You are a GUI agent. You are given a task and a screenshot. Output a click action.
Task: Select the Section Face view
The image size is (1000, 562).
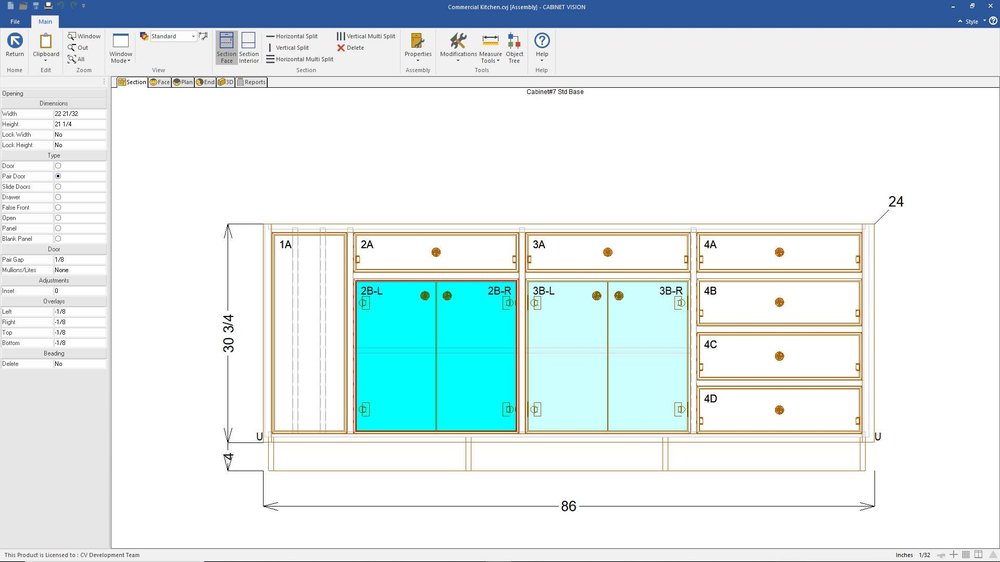226,48
